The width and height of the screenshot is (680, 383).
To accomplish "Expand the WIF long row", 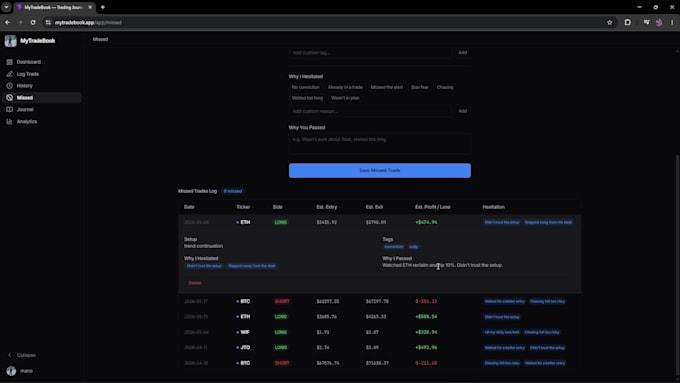I will 379,332.
